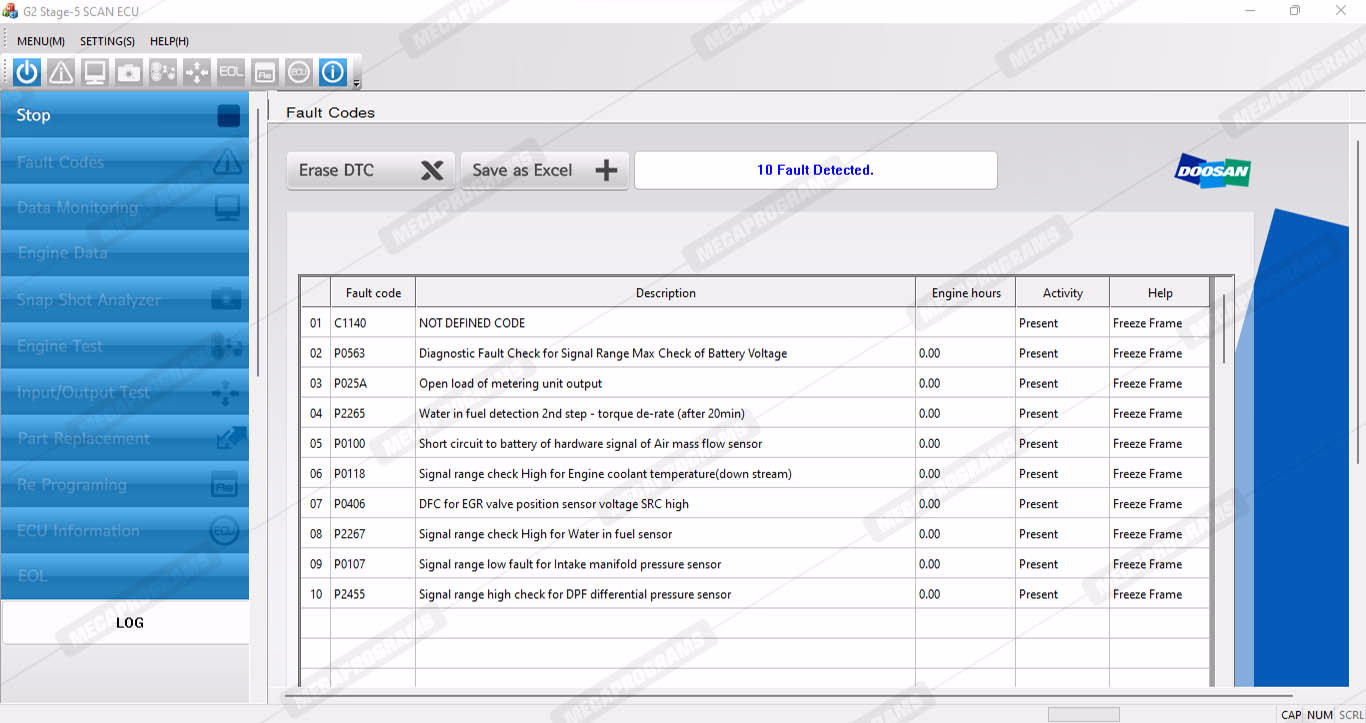Open the HELP(H) menu
The width and height of the screenshot is (1366, 723).
point(169,41)
